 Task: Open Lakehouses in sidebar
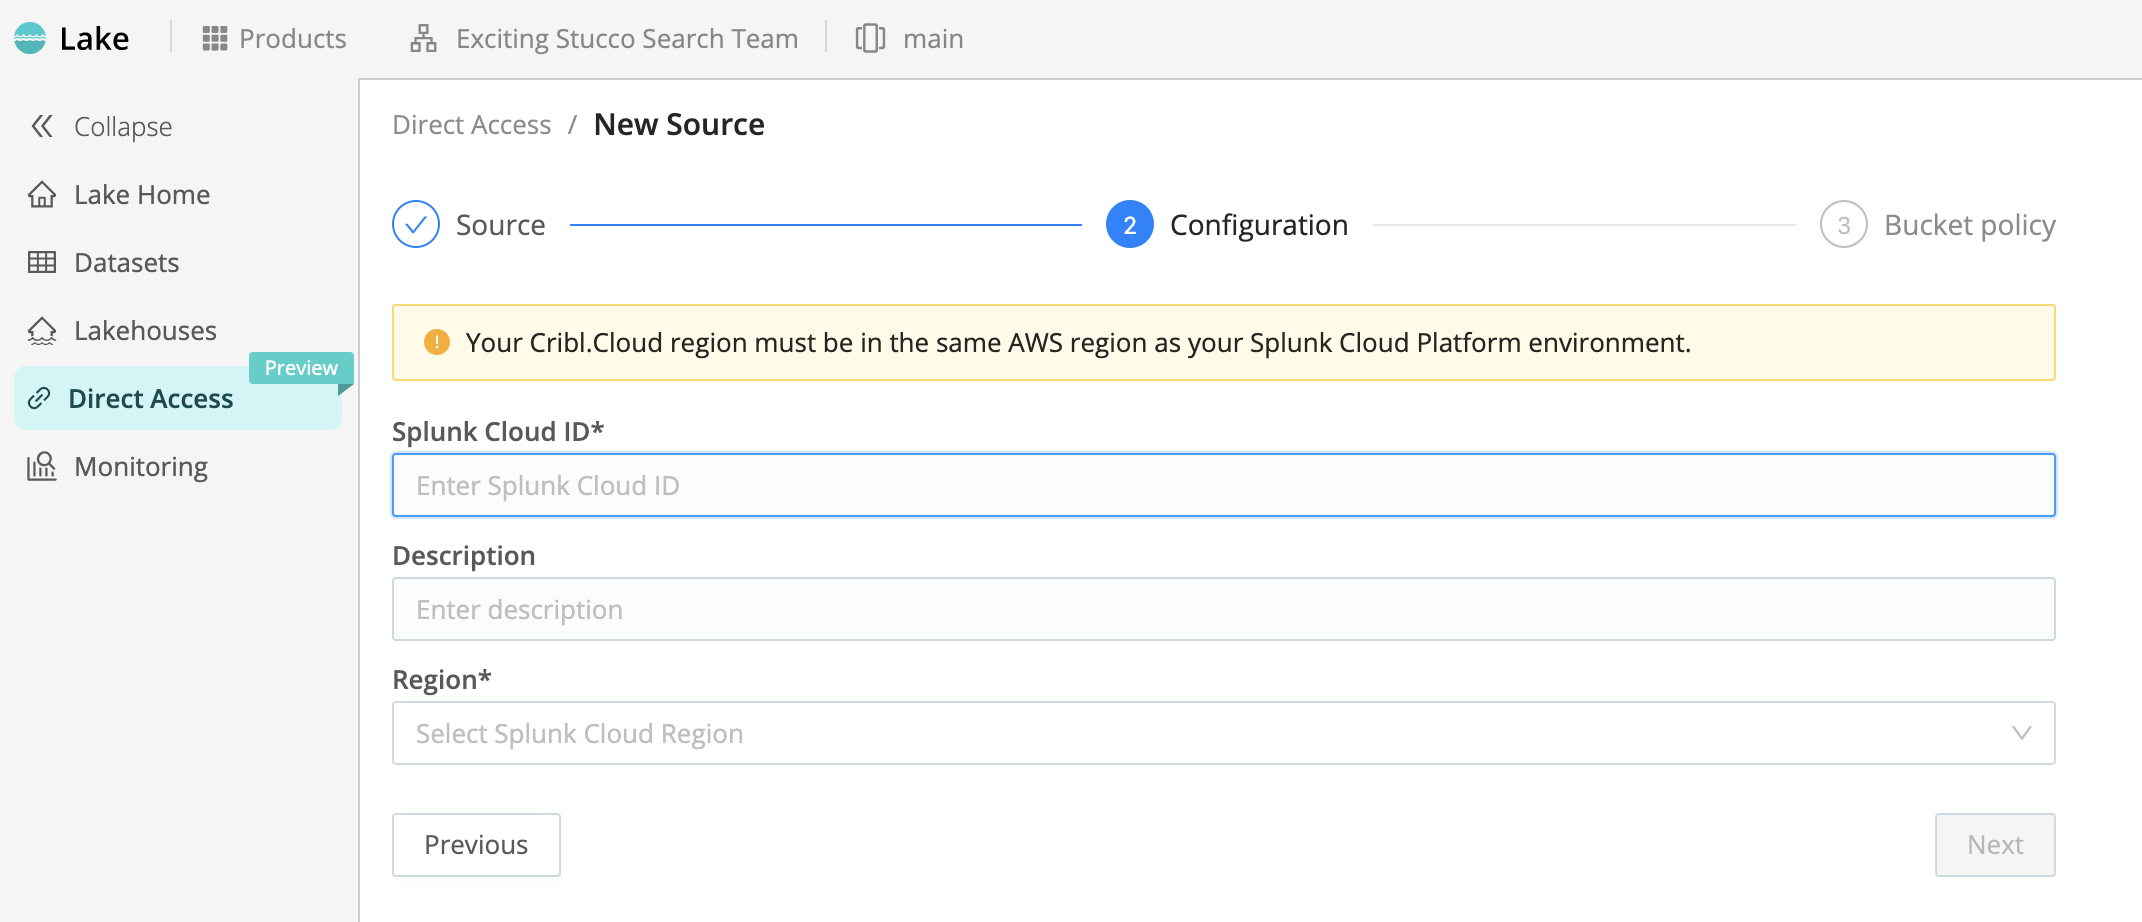178,330
